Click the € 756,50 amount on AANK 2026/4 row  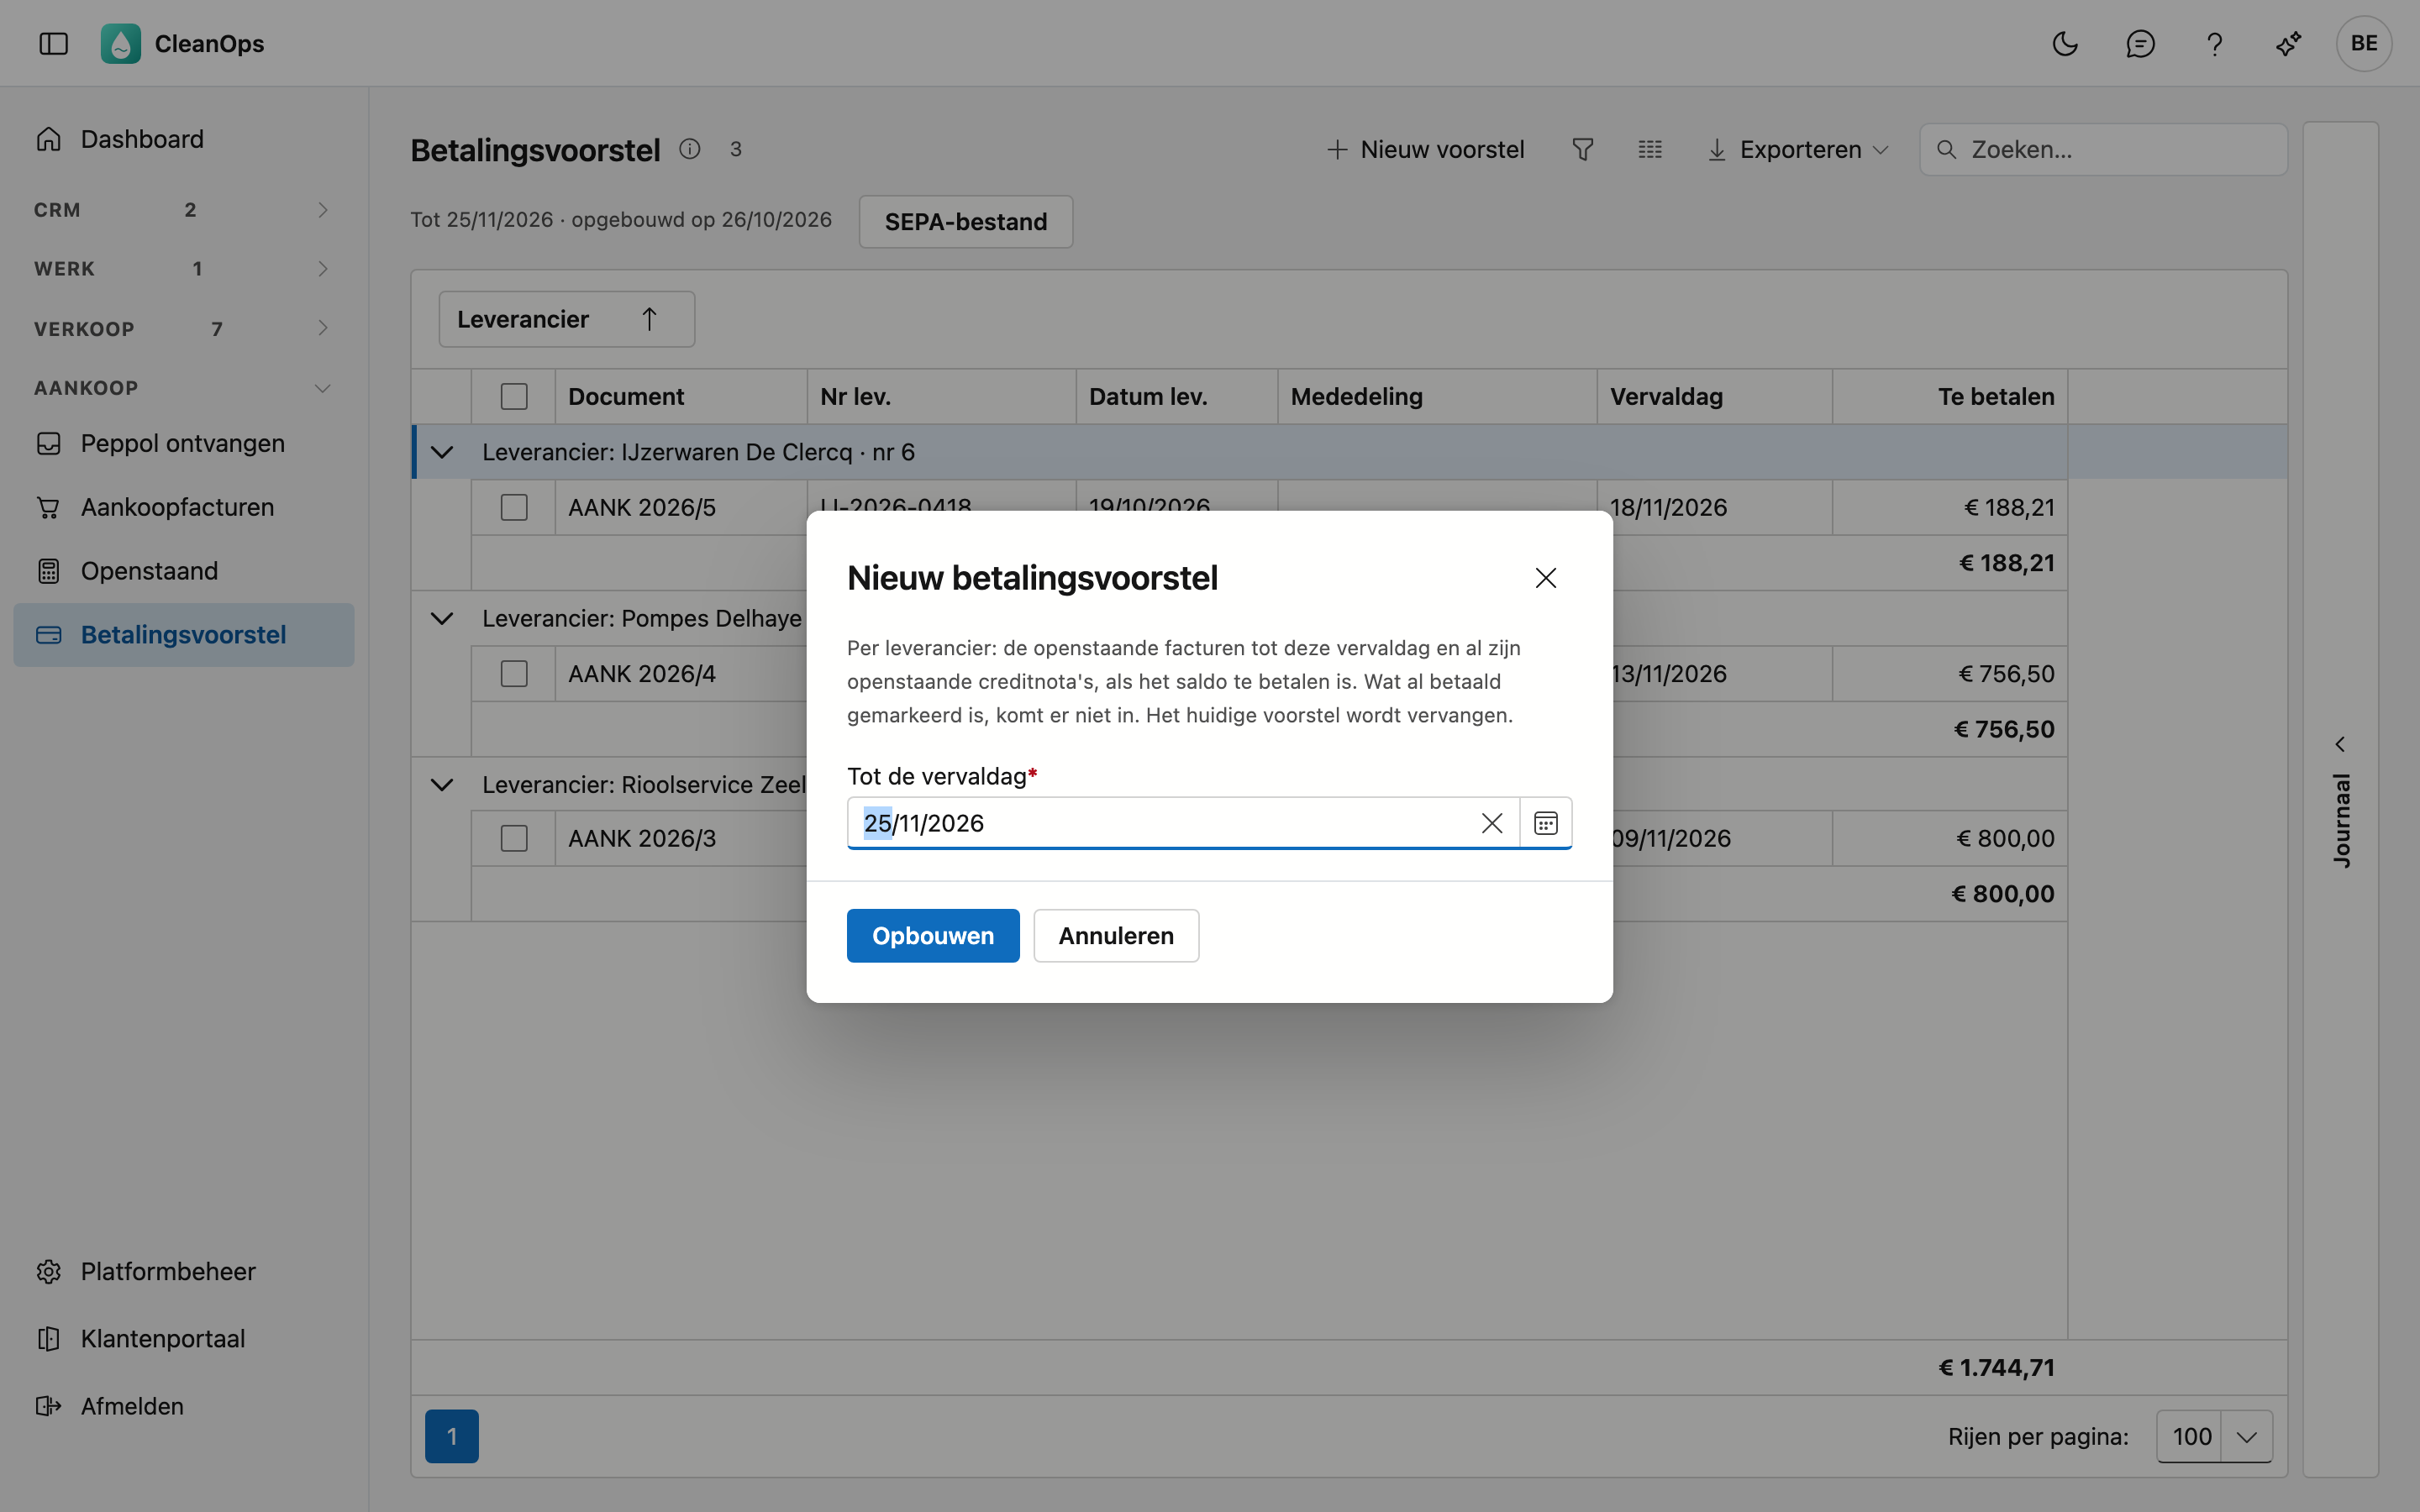tap(2006, 674)
